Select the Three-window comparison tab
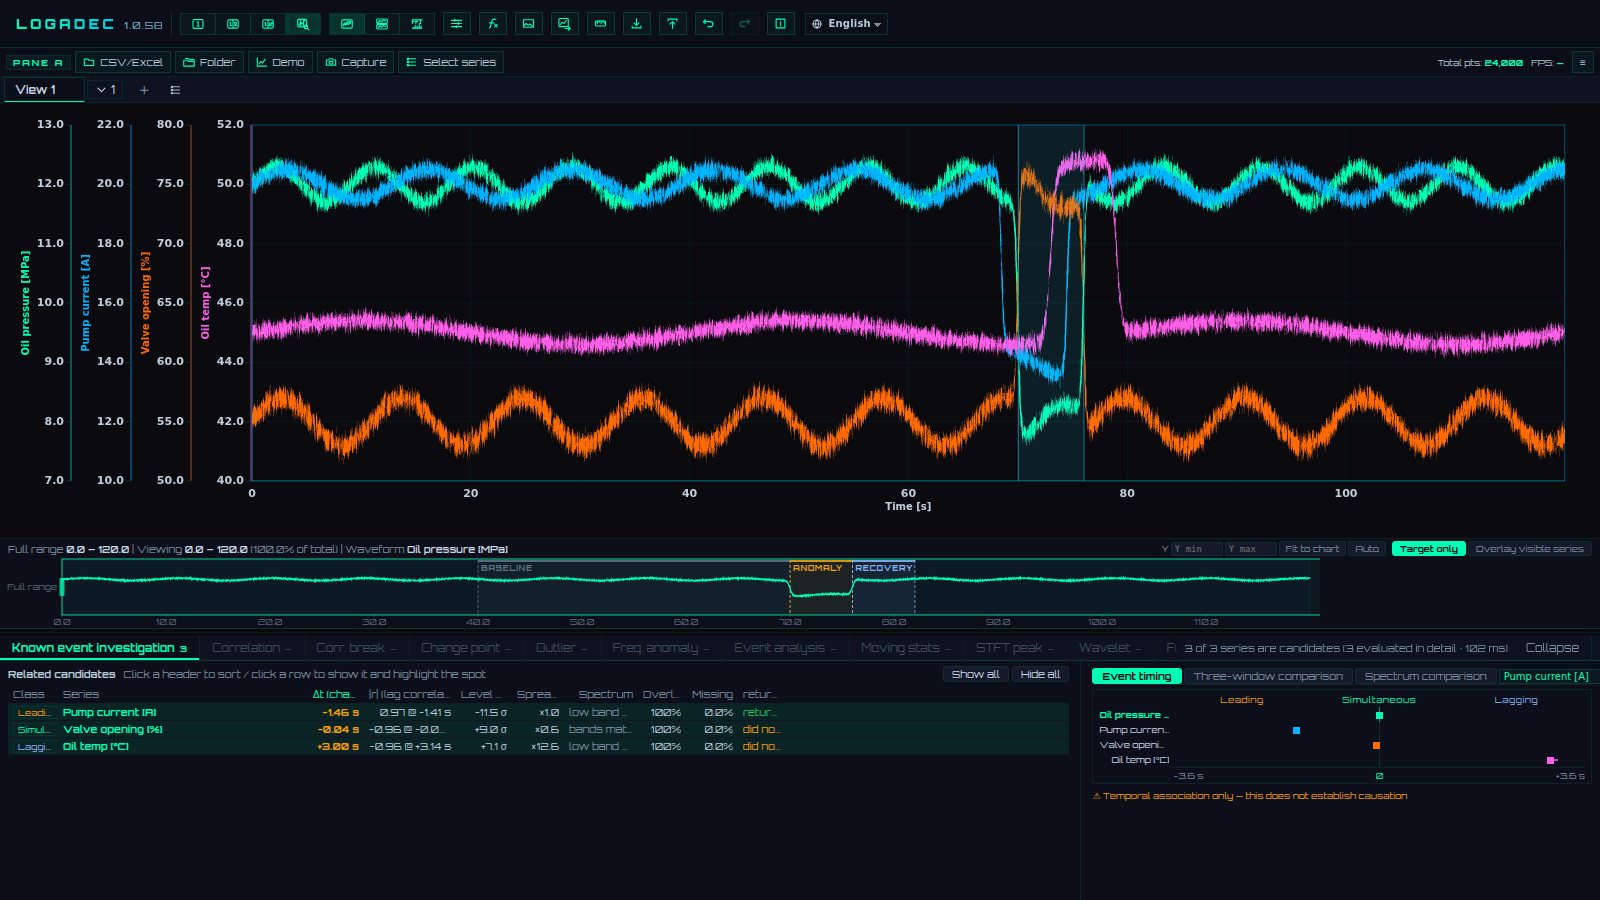1600x900 pixels. click(x=1268, y=676)
